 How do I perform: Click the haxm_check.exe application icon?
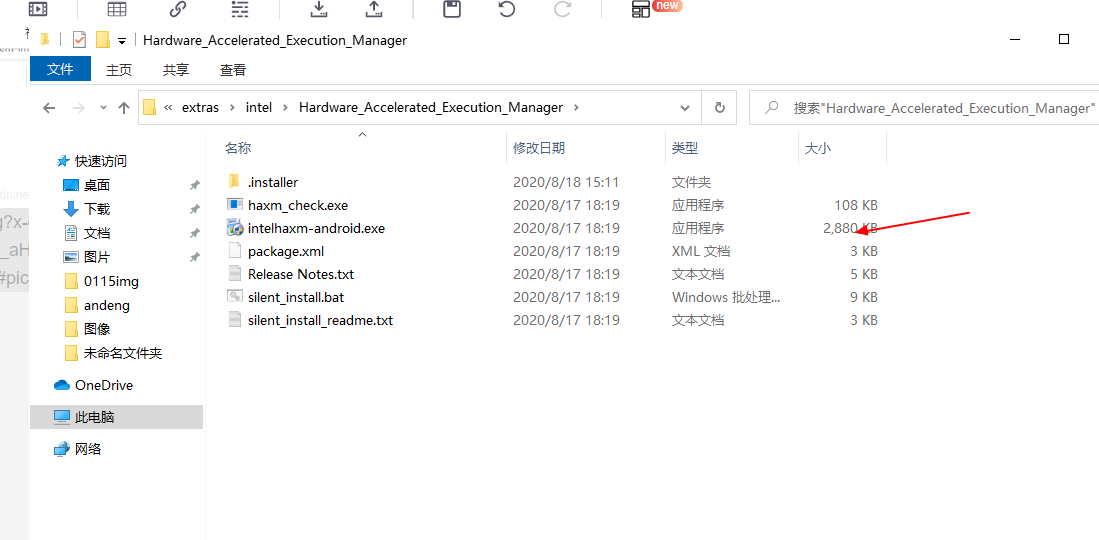(234, 205)
